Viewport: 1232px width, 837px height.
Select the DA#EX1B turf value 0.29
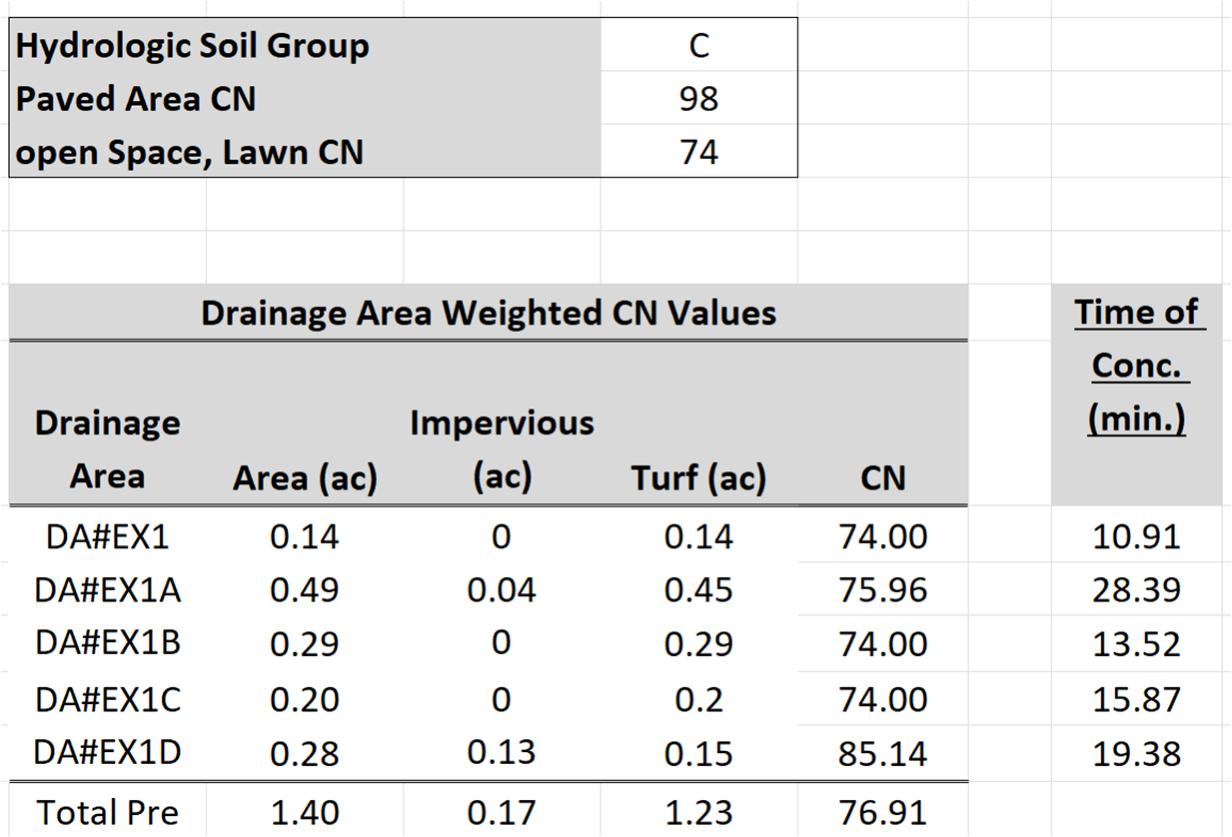pyautogui.click(x=699, y=645)
